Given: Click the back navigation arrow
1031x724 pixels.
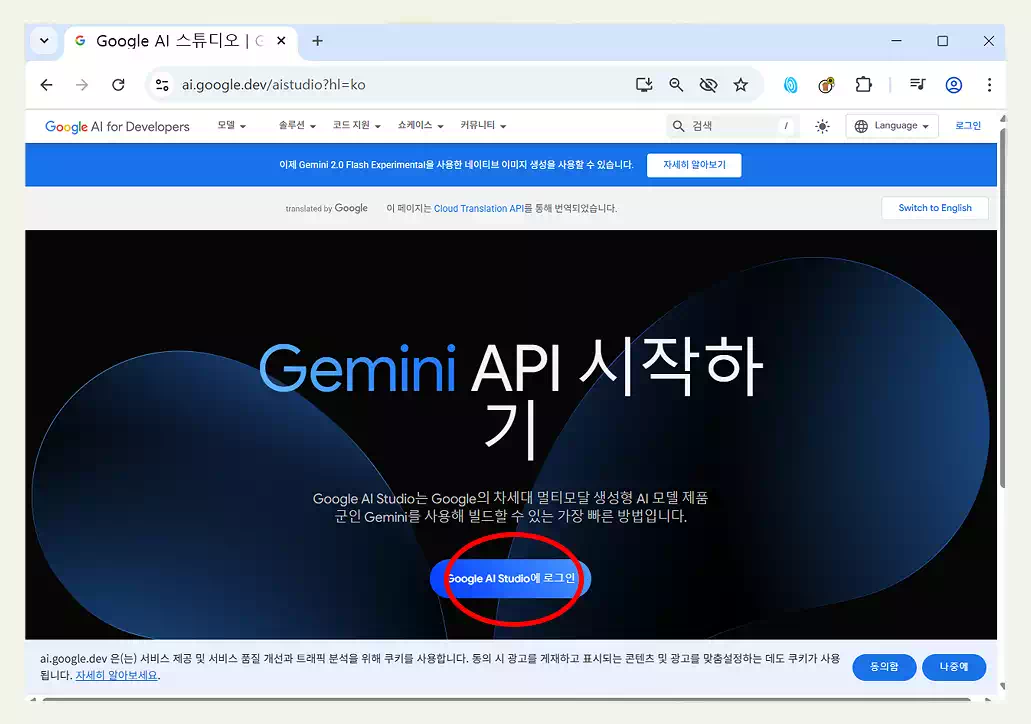Looking at the screenshot, I should point(46,85).
